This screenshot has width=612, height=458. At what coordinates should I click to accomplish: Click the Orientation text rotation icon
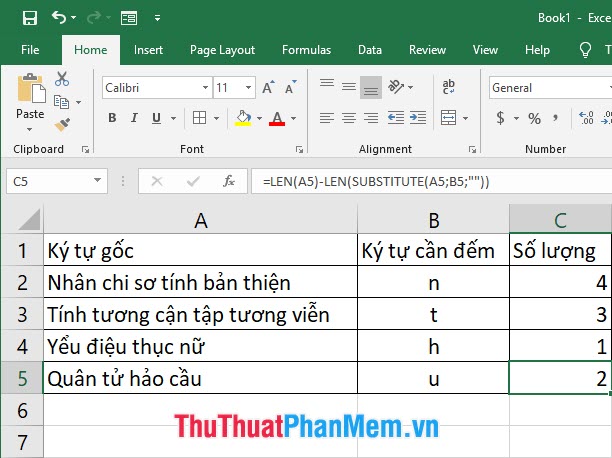pos(395,87)
